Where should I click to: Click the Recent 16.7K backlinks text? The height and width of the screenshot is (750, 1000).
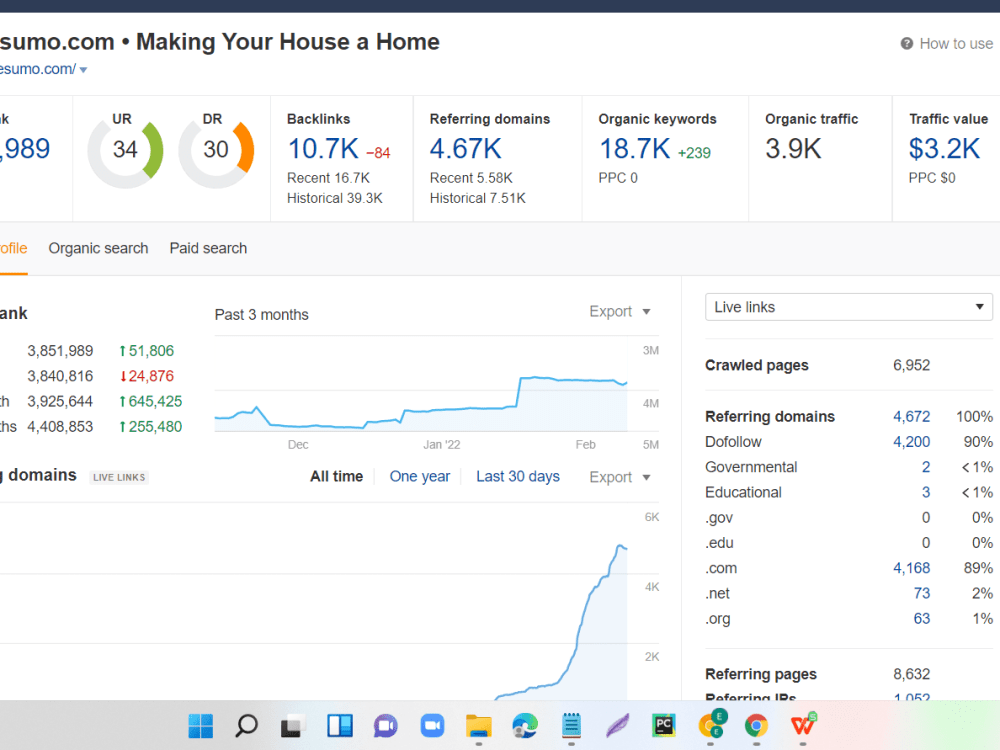328,178
